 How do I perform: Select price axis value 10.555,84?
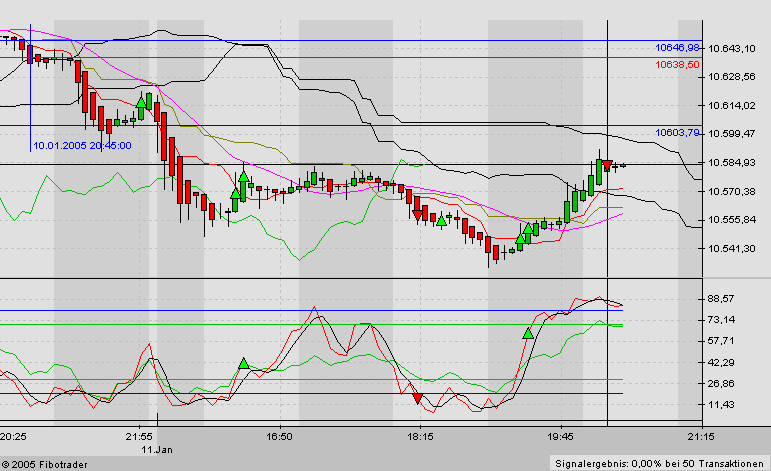point(732,220)
